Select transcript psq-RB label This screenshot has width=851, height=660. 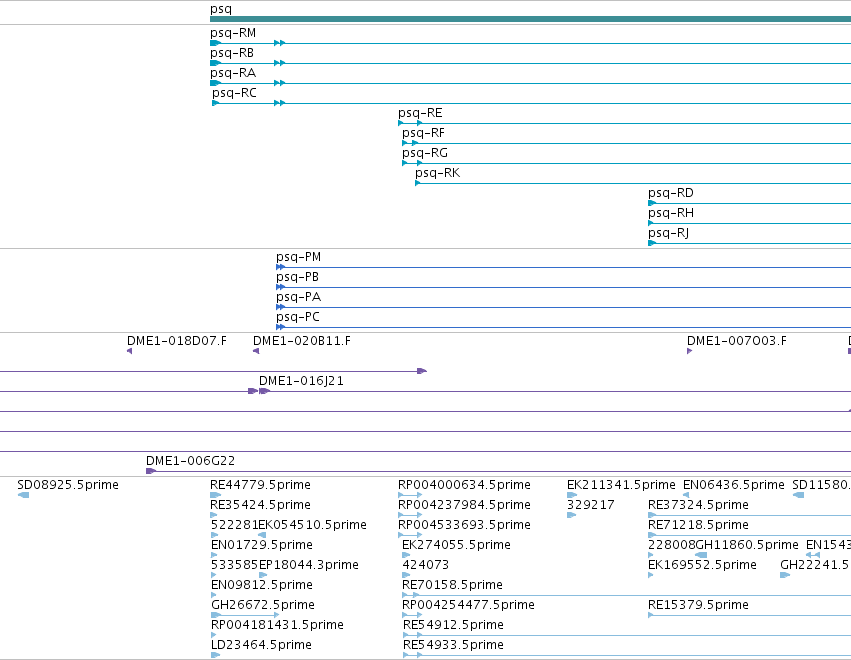click(x=232, y=53)
